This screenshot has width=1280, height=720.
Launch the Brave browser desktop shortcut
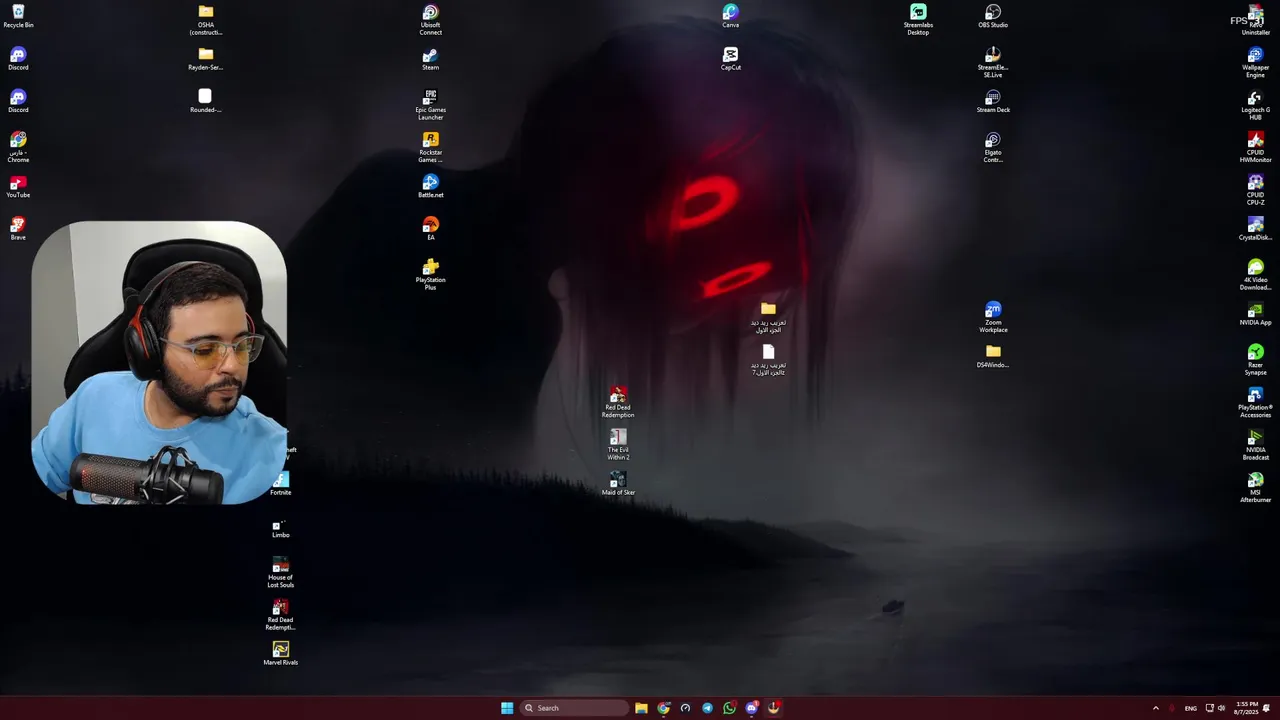coord(18,229)
